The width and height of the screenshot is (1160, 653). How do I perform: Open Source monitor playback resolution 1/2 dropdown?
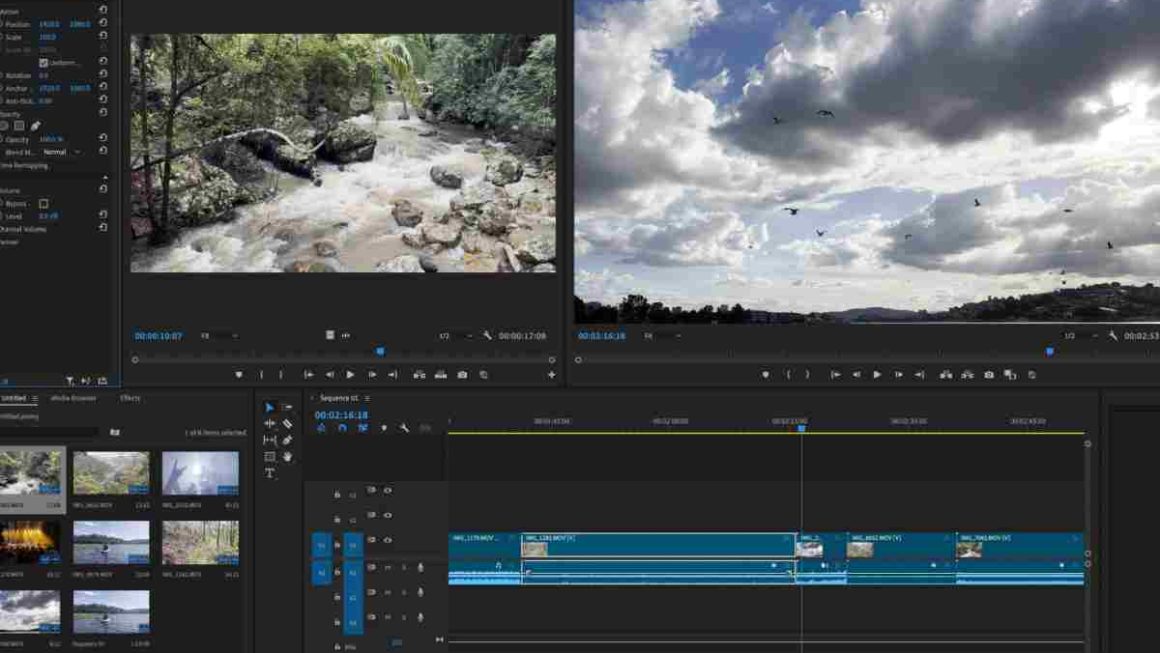pos(456,336)
